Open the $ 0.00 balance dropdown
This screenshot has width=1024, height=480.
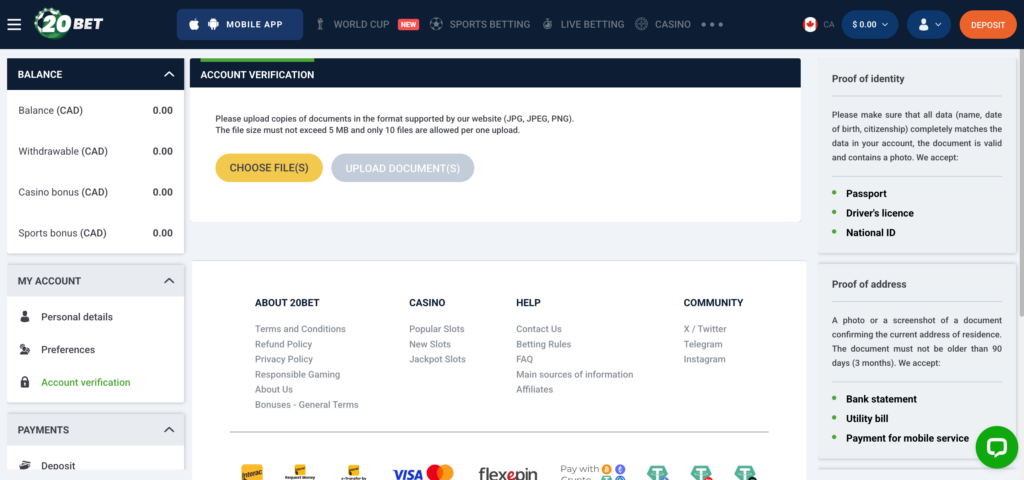pos(870,24)
